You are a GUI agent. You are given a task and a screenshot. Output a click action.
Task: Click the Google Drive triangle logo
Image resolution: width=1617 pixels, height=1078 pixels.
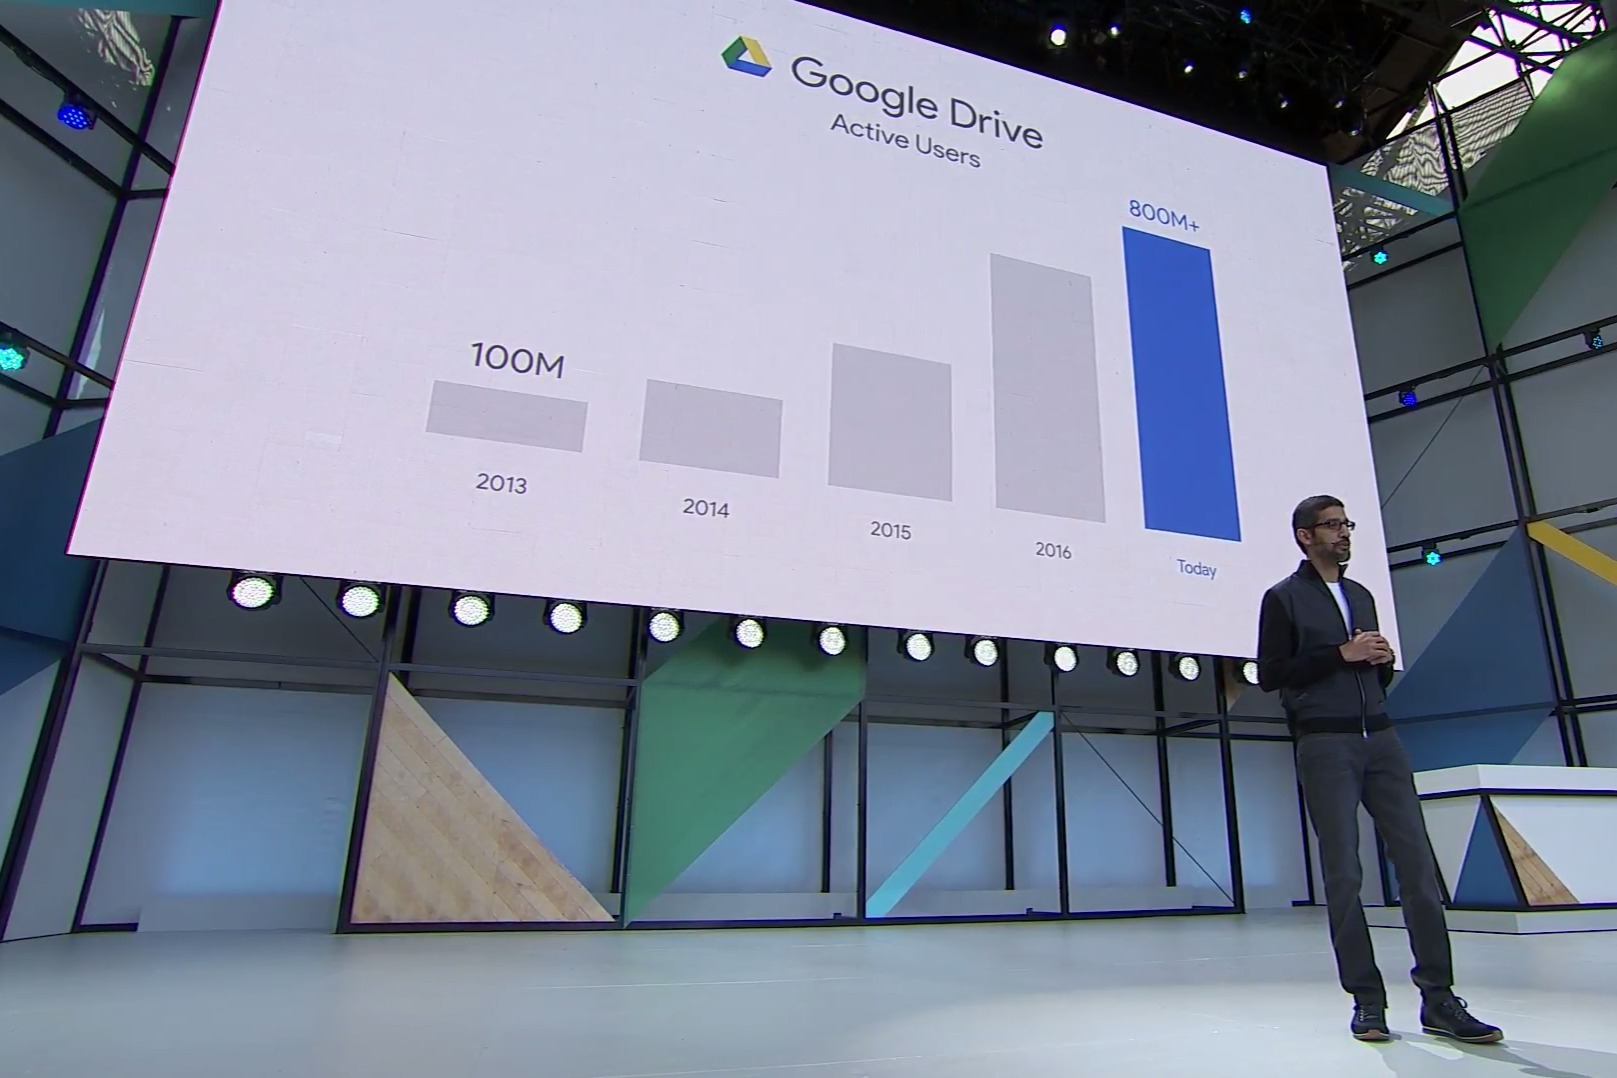point(746,56)
